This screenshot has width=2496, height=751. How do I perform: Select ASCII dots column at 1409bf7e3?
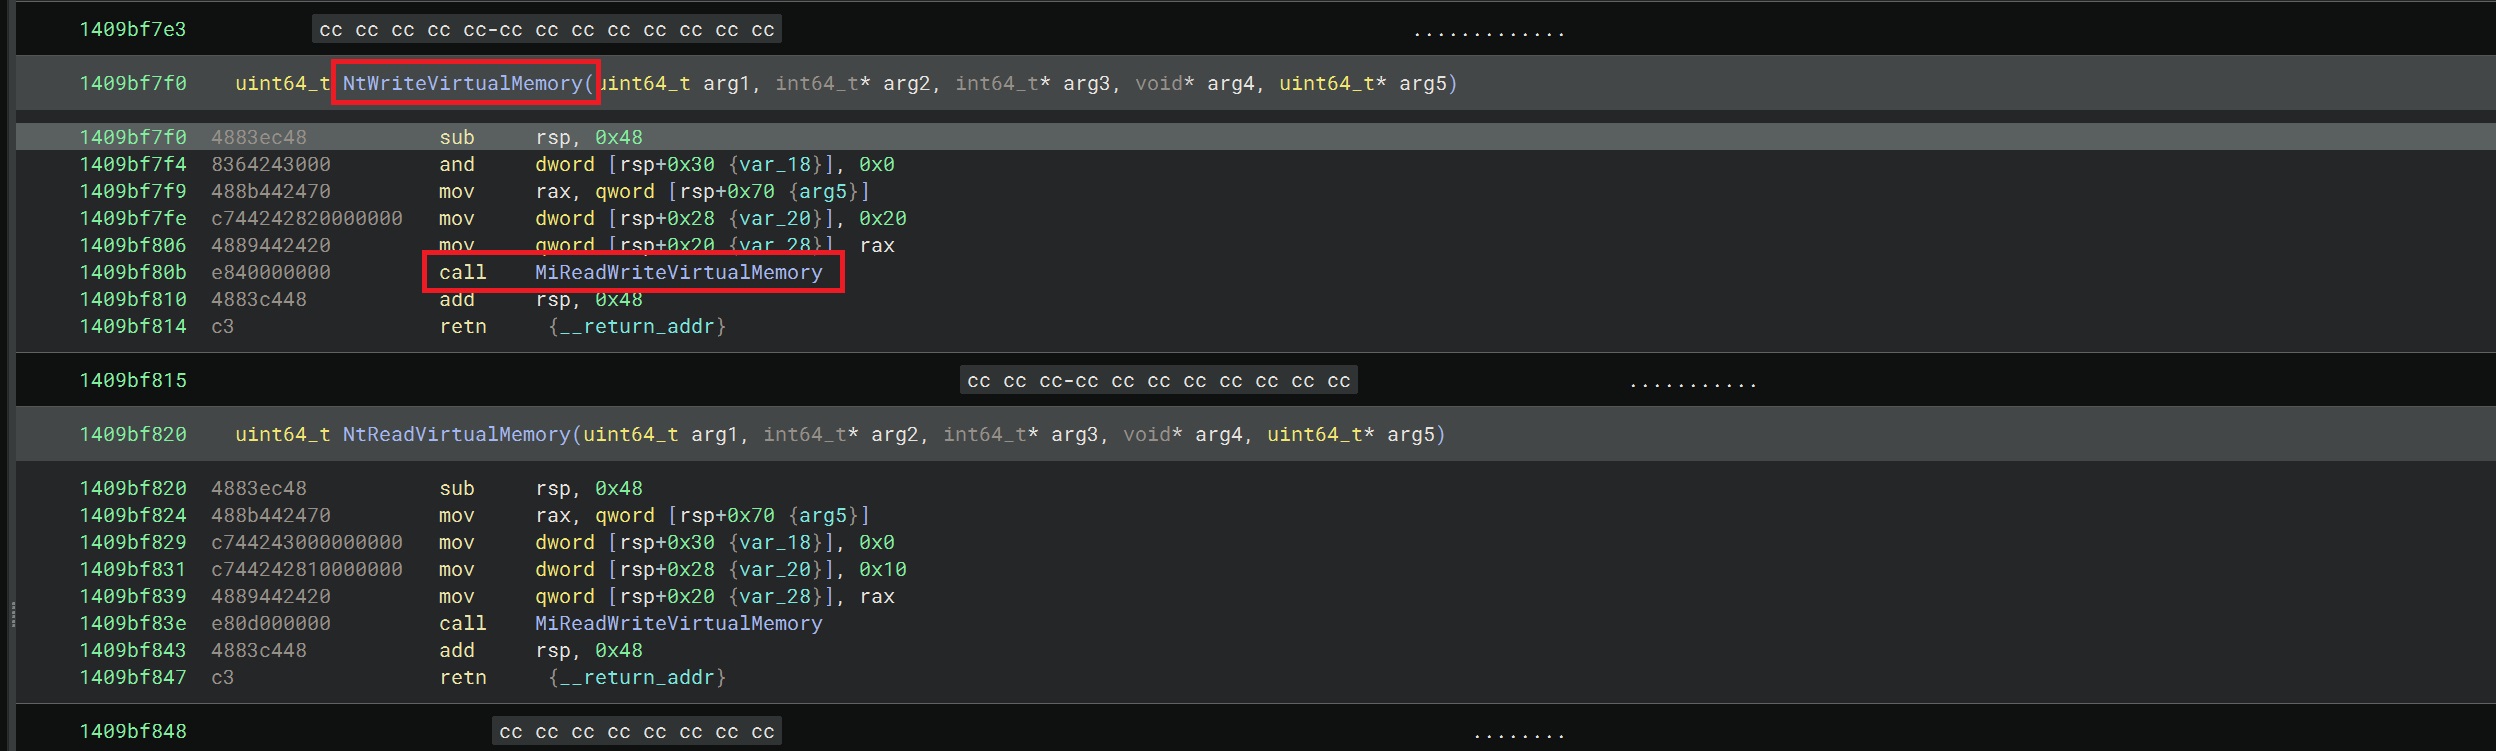click(x=1489, y=34)
